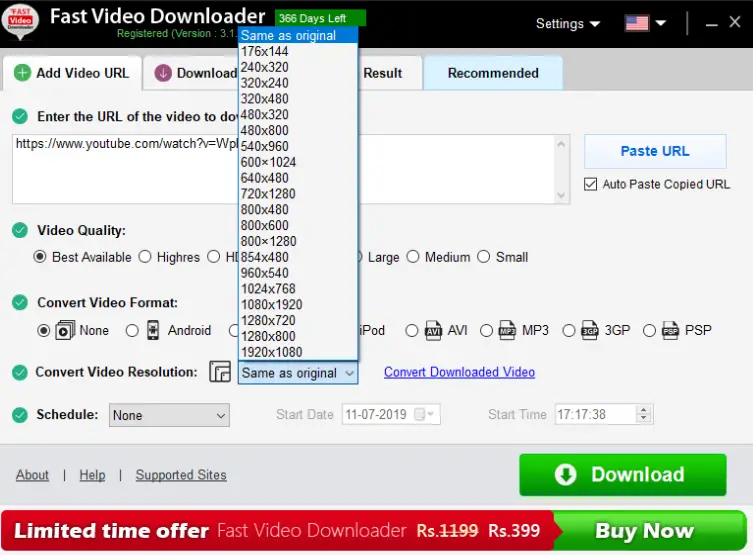This screenshot has width=753, height=555.
Task: Click the green check beside Enter the URL
Action: [x=20, y=116]
